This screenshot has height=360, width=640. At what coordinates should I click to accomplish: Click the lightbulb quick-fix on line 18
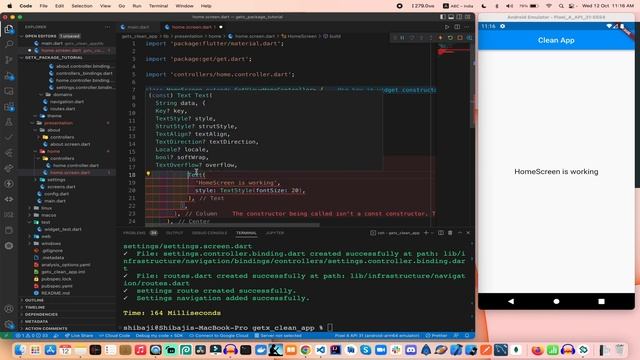pos(148,174)
